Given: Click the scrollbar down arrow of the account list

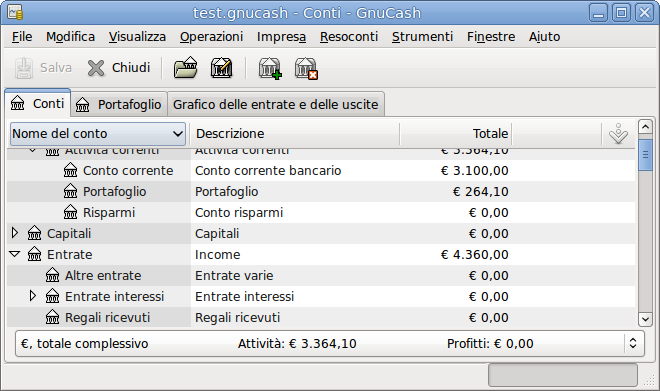Looking at the screenshot, I should click(x=645, y=319).
